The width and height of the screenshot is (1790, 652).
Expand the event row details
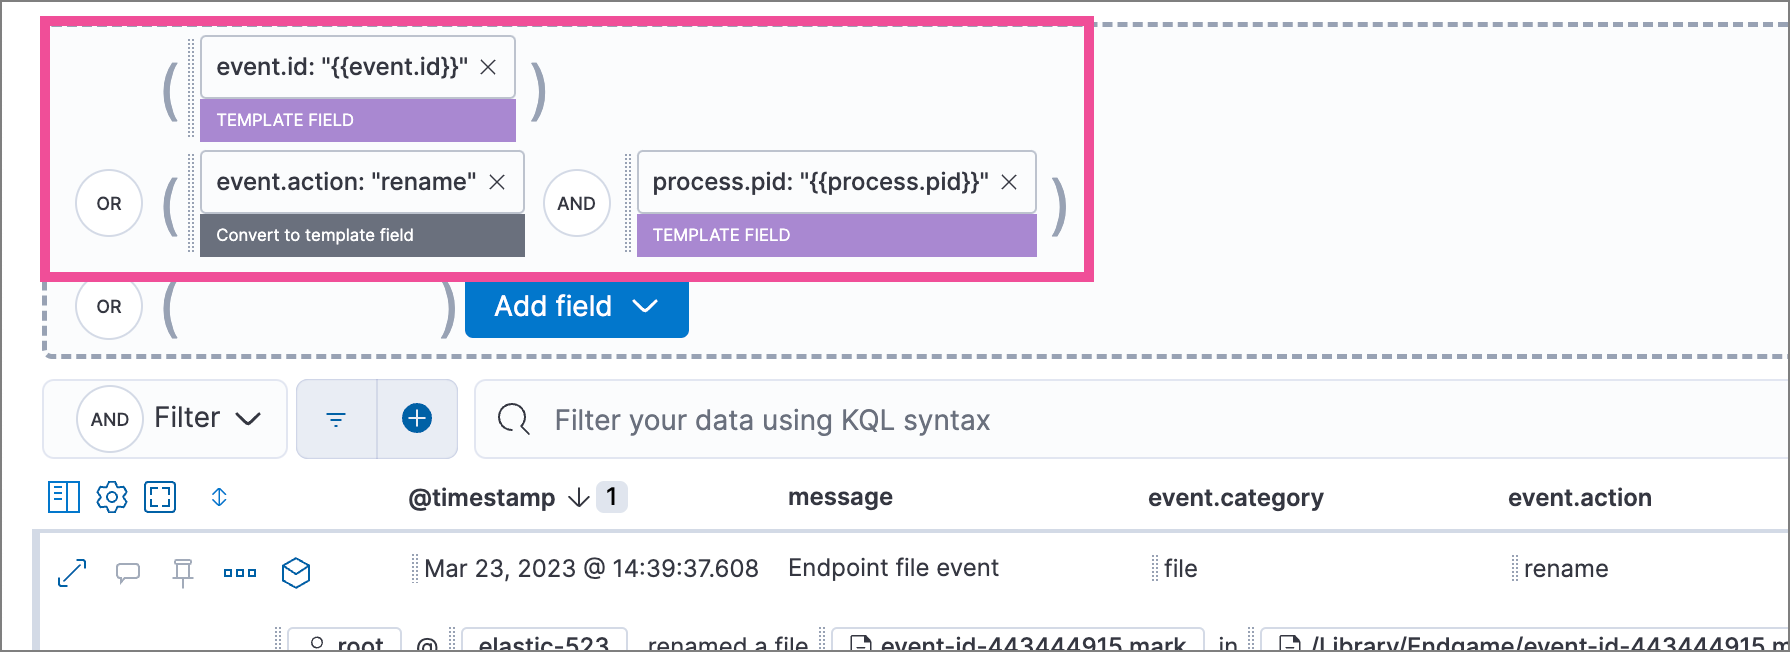[72, 573]
